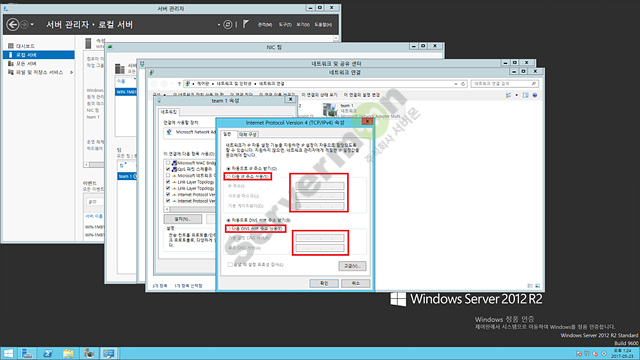This screenshot has height=360, width=640.
Task: Toggle 끝낼 때 설정 유효성 검사 checkbox
Action: (230, 264)
